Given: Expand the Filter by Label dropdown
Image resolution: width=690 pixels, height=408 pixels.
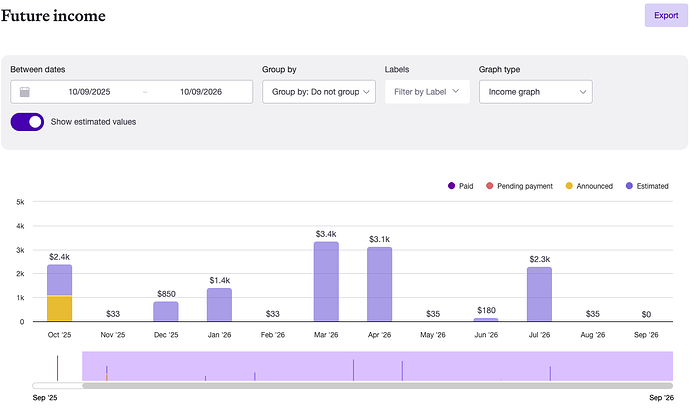Looking at the screenshot, I should [x=427, y=92].
